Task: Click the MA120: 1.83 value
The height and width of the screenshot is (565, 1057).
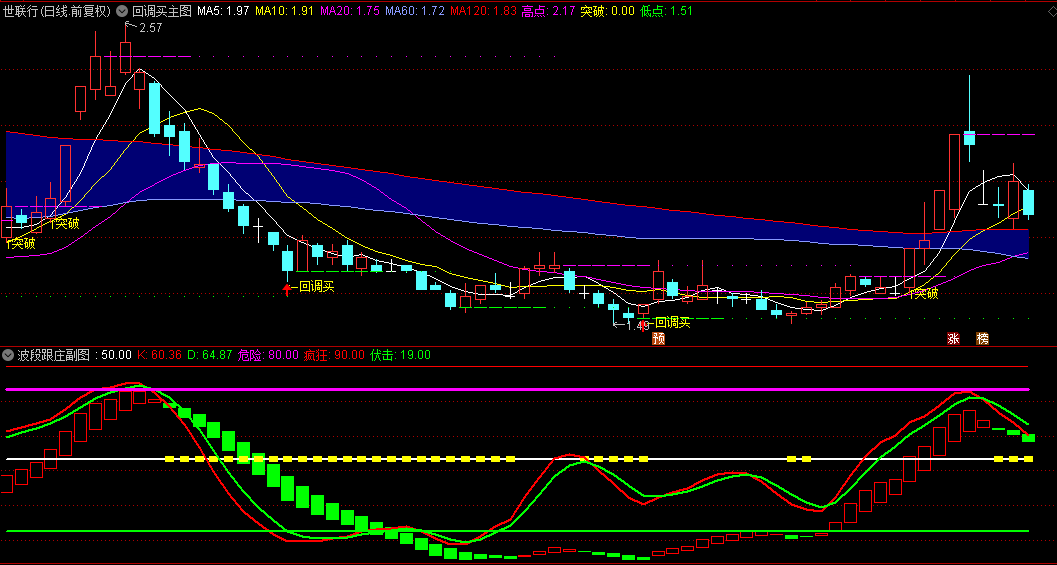Action: pos(483,11)
